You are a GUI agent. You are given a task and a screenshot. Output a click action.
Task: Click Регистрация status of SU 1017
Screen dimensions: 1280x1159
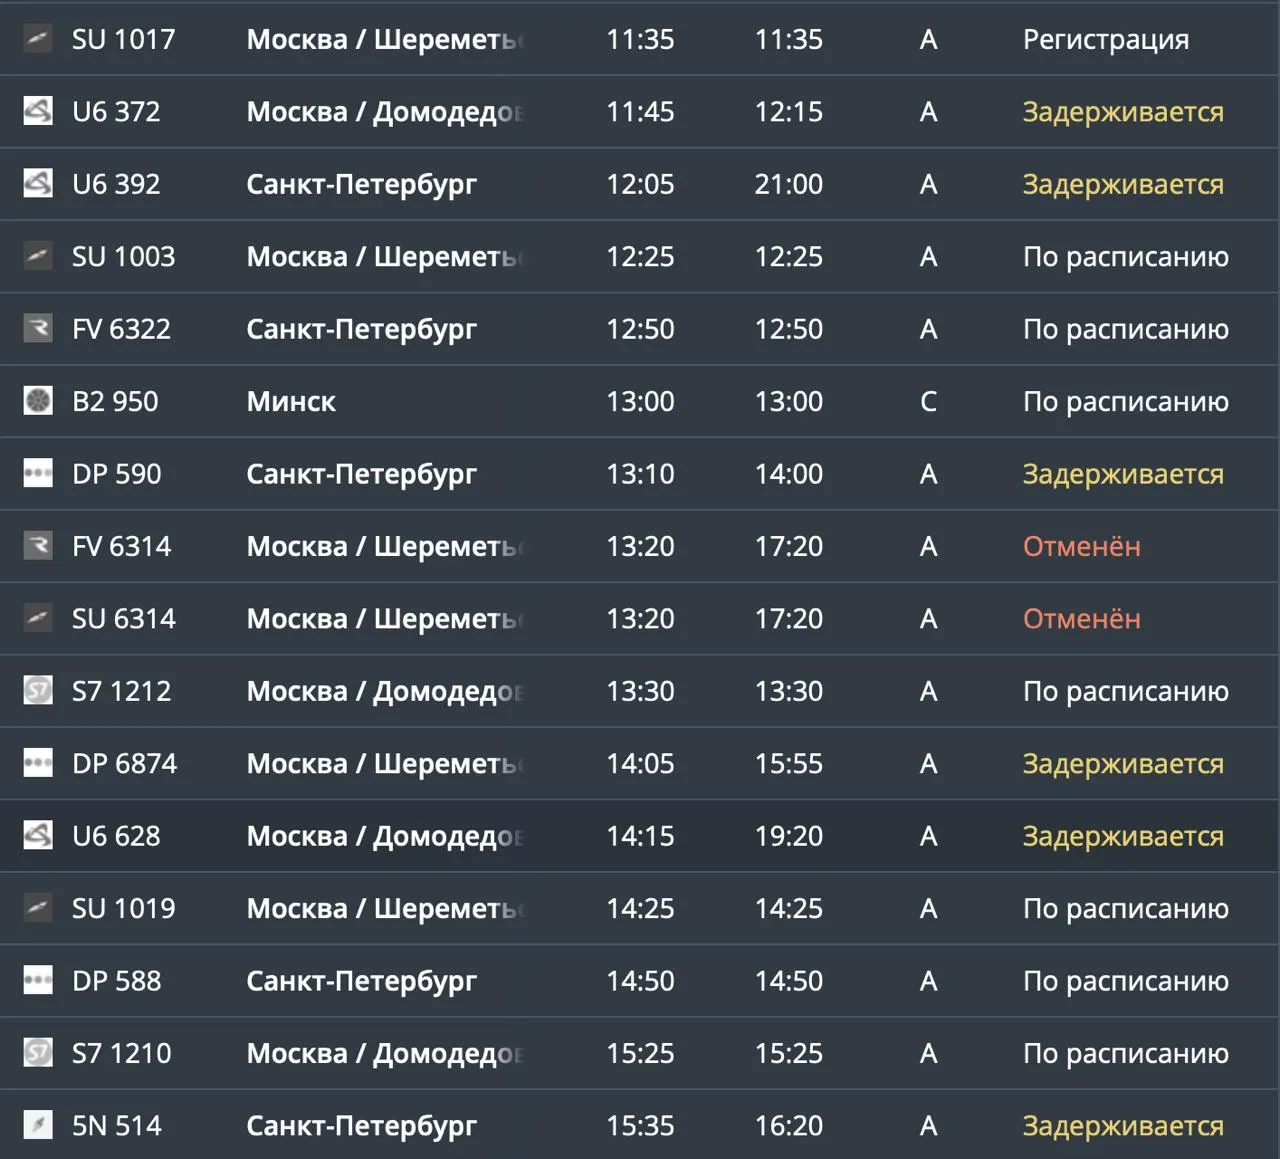coord(1106,40)
